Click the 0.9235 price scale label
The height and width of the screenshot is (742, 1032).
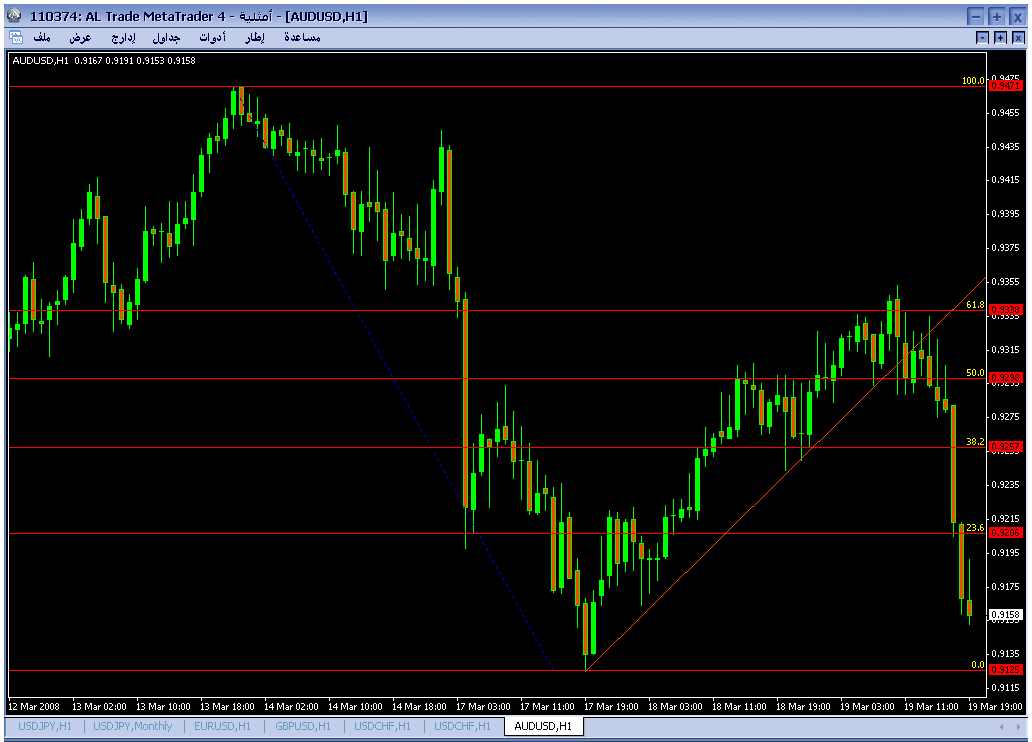click(1006, 485)
